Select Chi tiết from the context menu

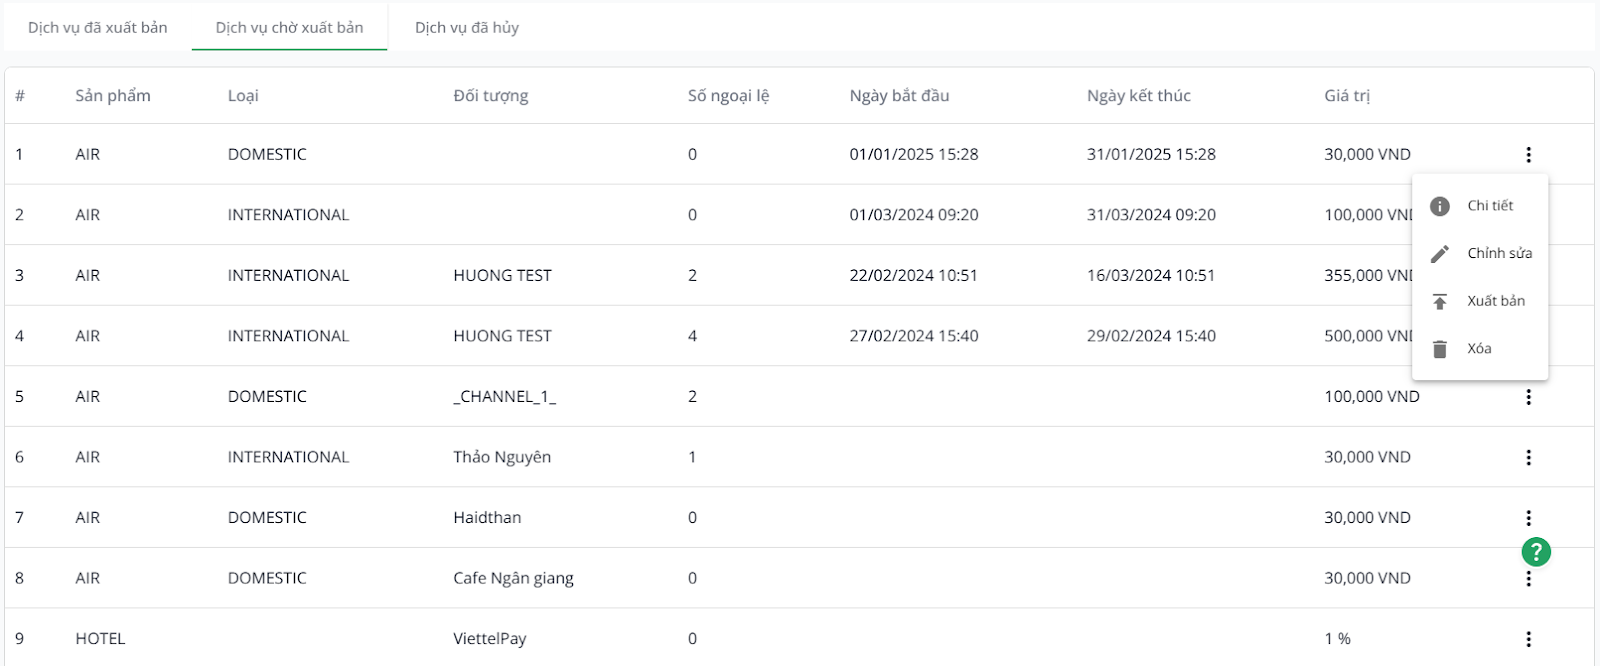[x=1490, y=206]
